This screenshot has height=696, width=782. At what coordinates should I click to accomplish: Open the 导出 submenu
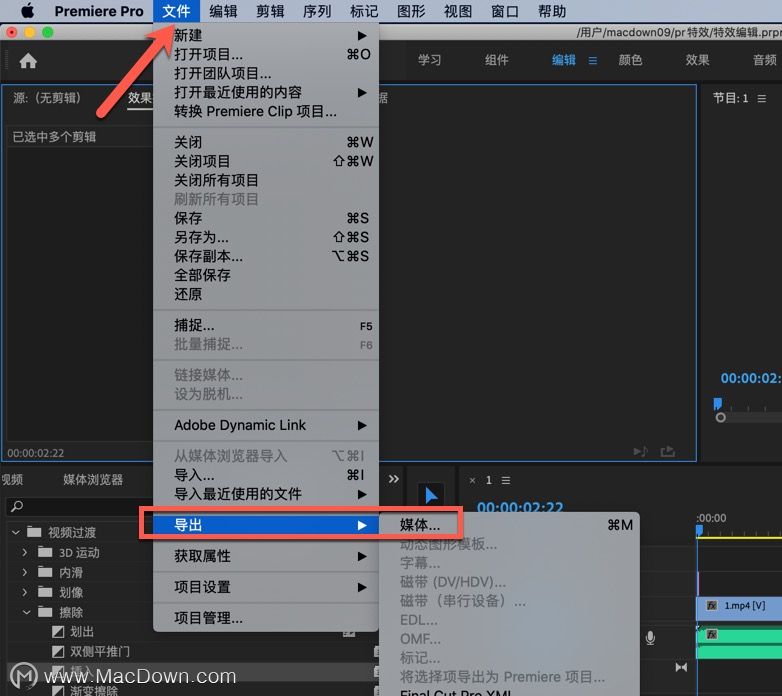266,525
